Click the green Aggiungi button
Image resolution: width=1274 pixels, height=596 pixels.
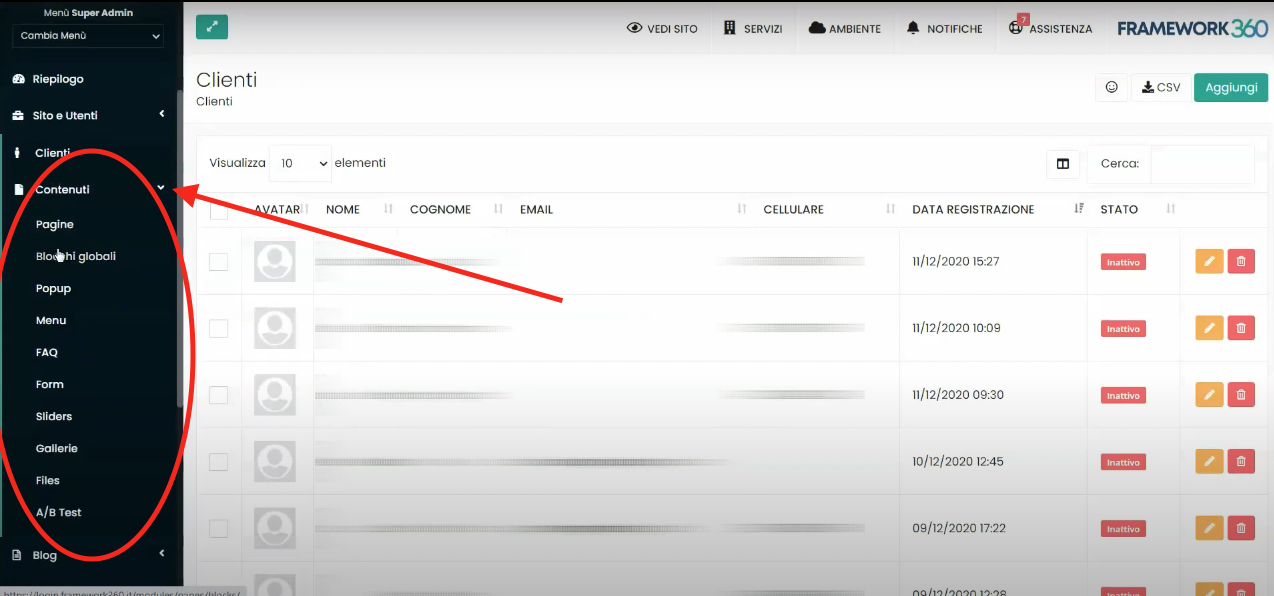[1230, 87]
